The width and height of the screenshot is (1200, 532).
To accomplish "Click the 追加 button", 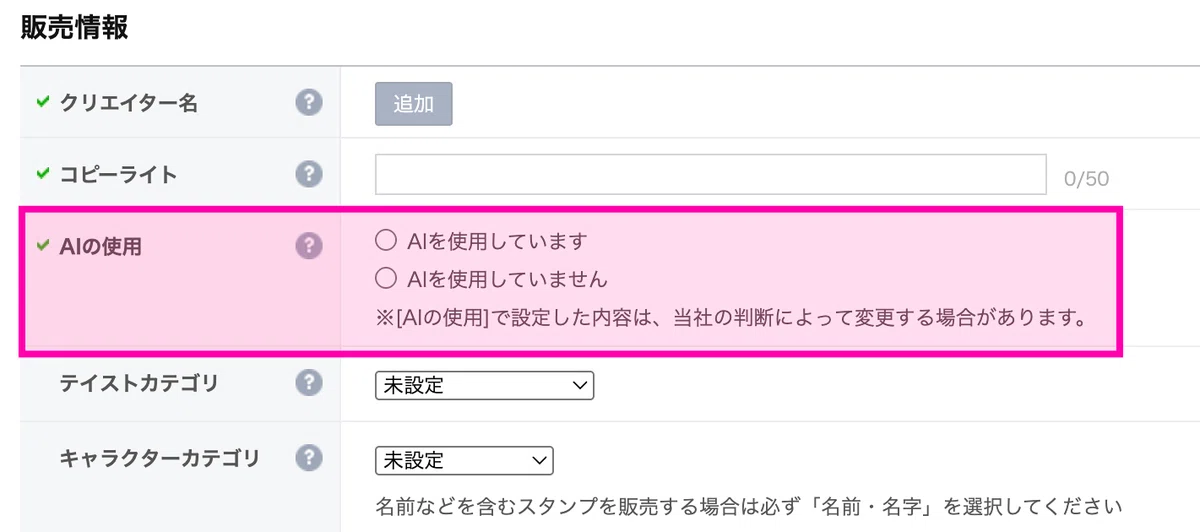I will (414, 104).
